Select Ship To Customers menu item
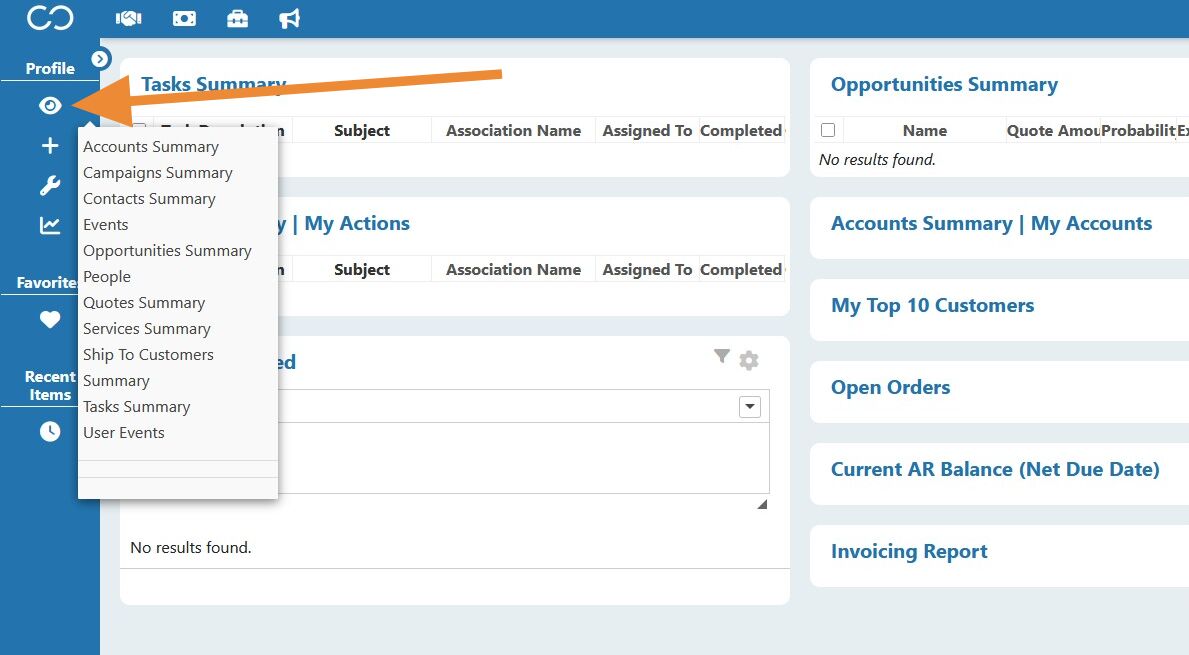 point(149,355)
